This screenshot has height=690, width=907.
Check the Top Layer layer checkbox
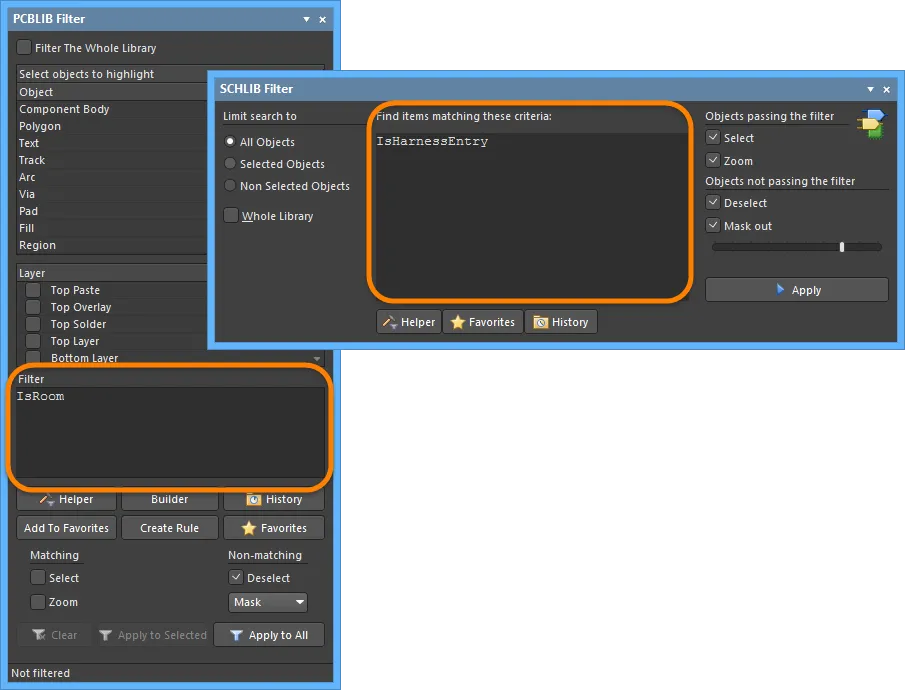[x=34, y=341]
